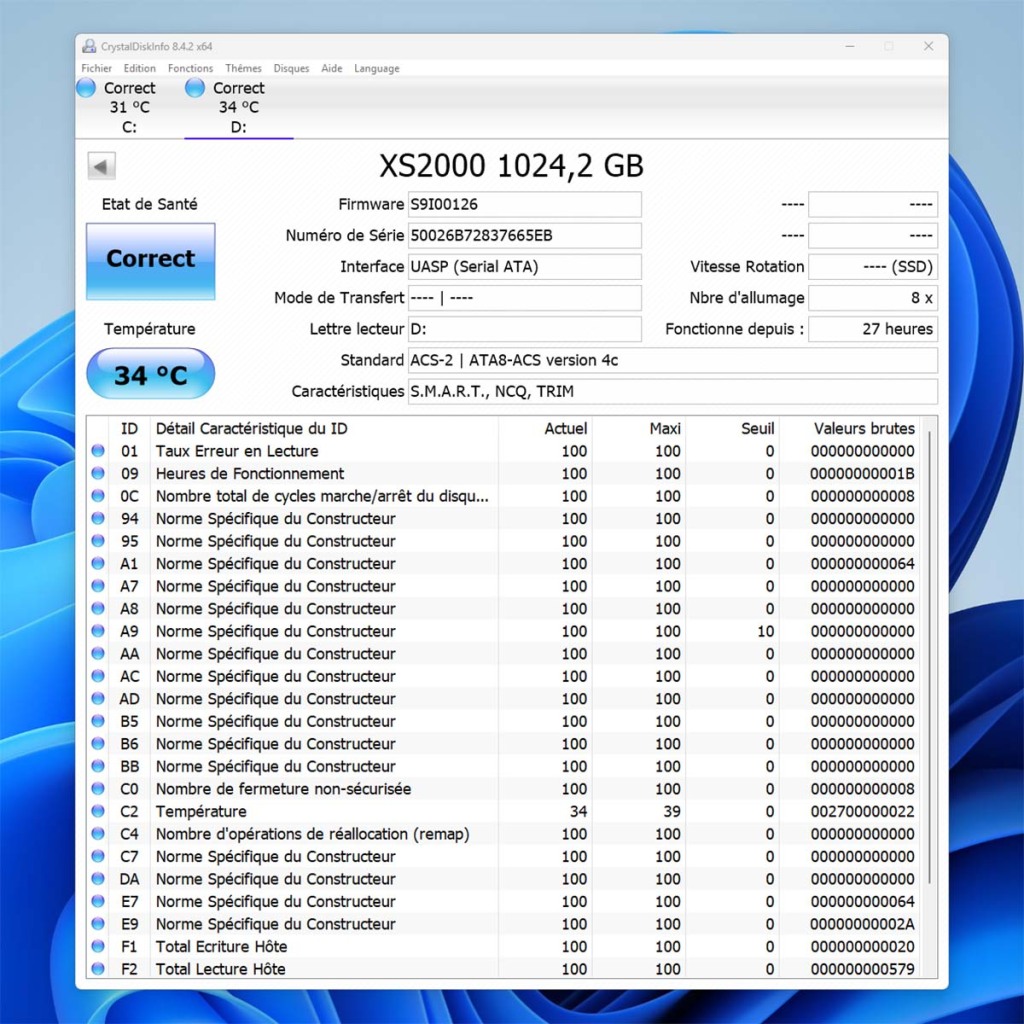Click the status dot for ID C0
The height and width of the screenshot is (1024, 1024).
(98, 788)
